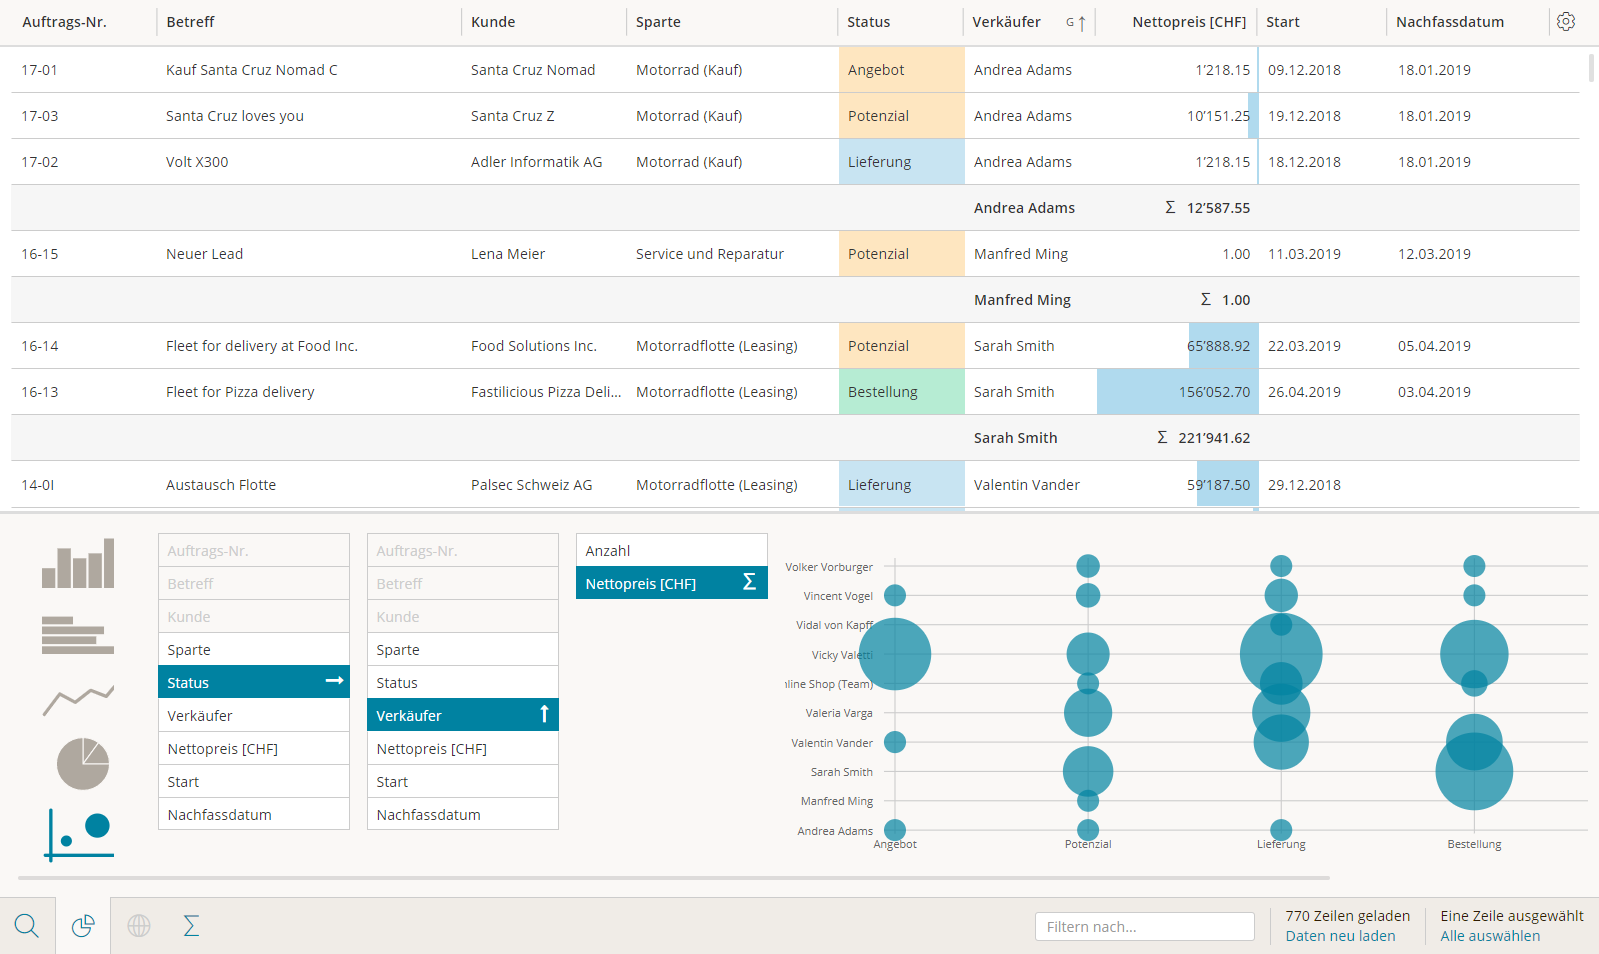The height and width of the screenshot is (954, 1599).
Task: Select the bubble scatter chart icon
Action: 80,834
